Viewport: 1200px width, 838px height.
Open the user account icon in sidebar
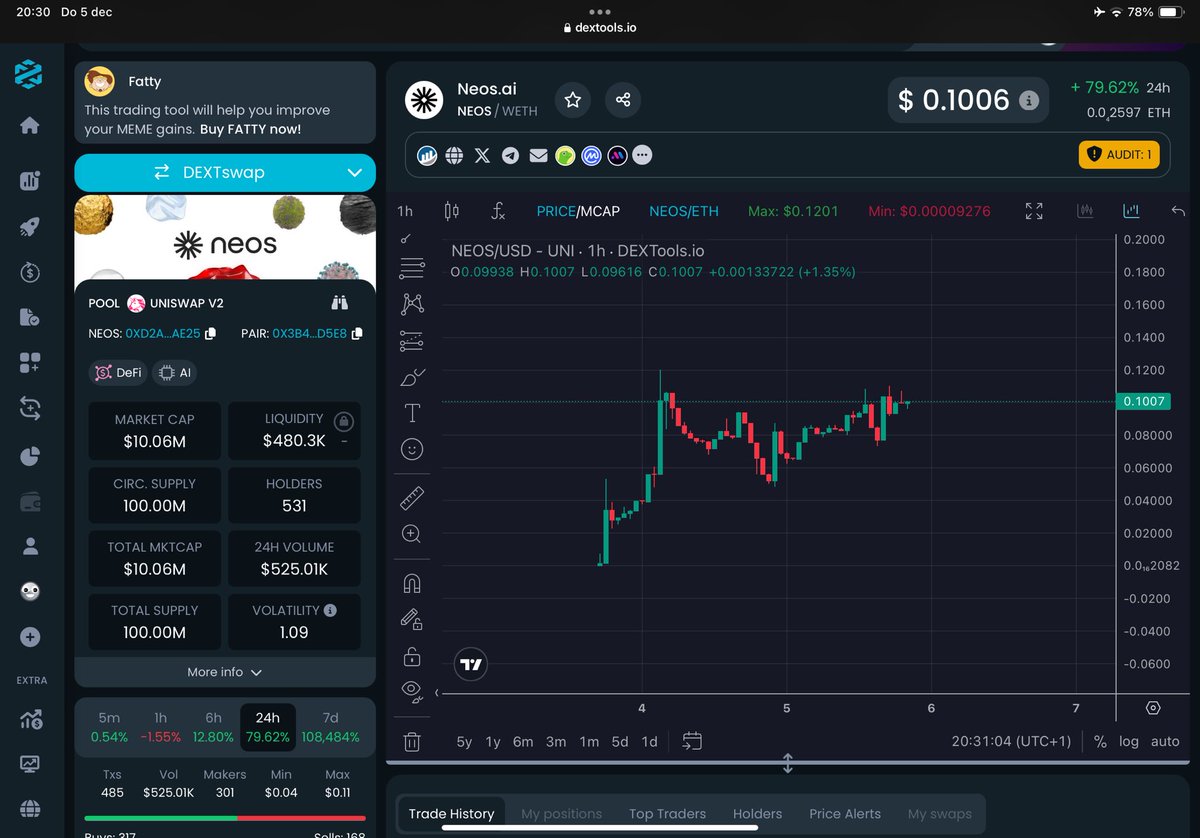click(x=29, y=546)
